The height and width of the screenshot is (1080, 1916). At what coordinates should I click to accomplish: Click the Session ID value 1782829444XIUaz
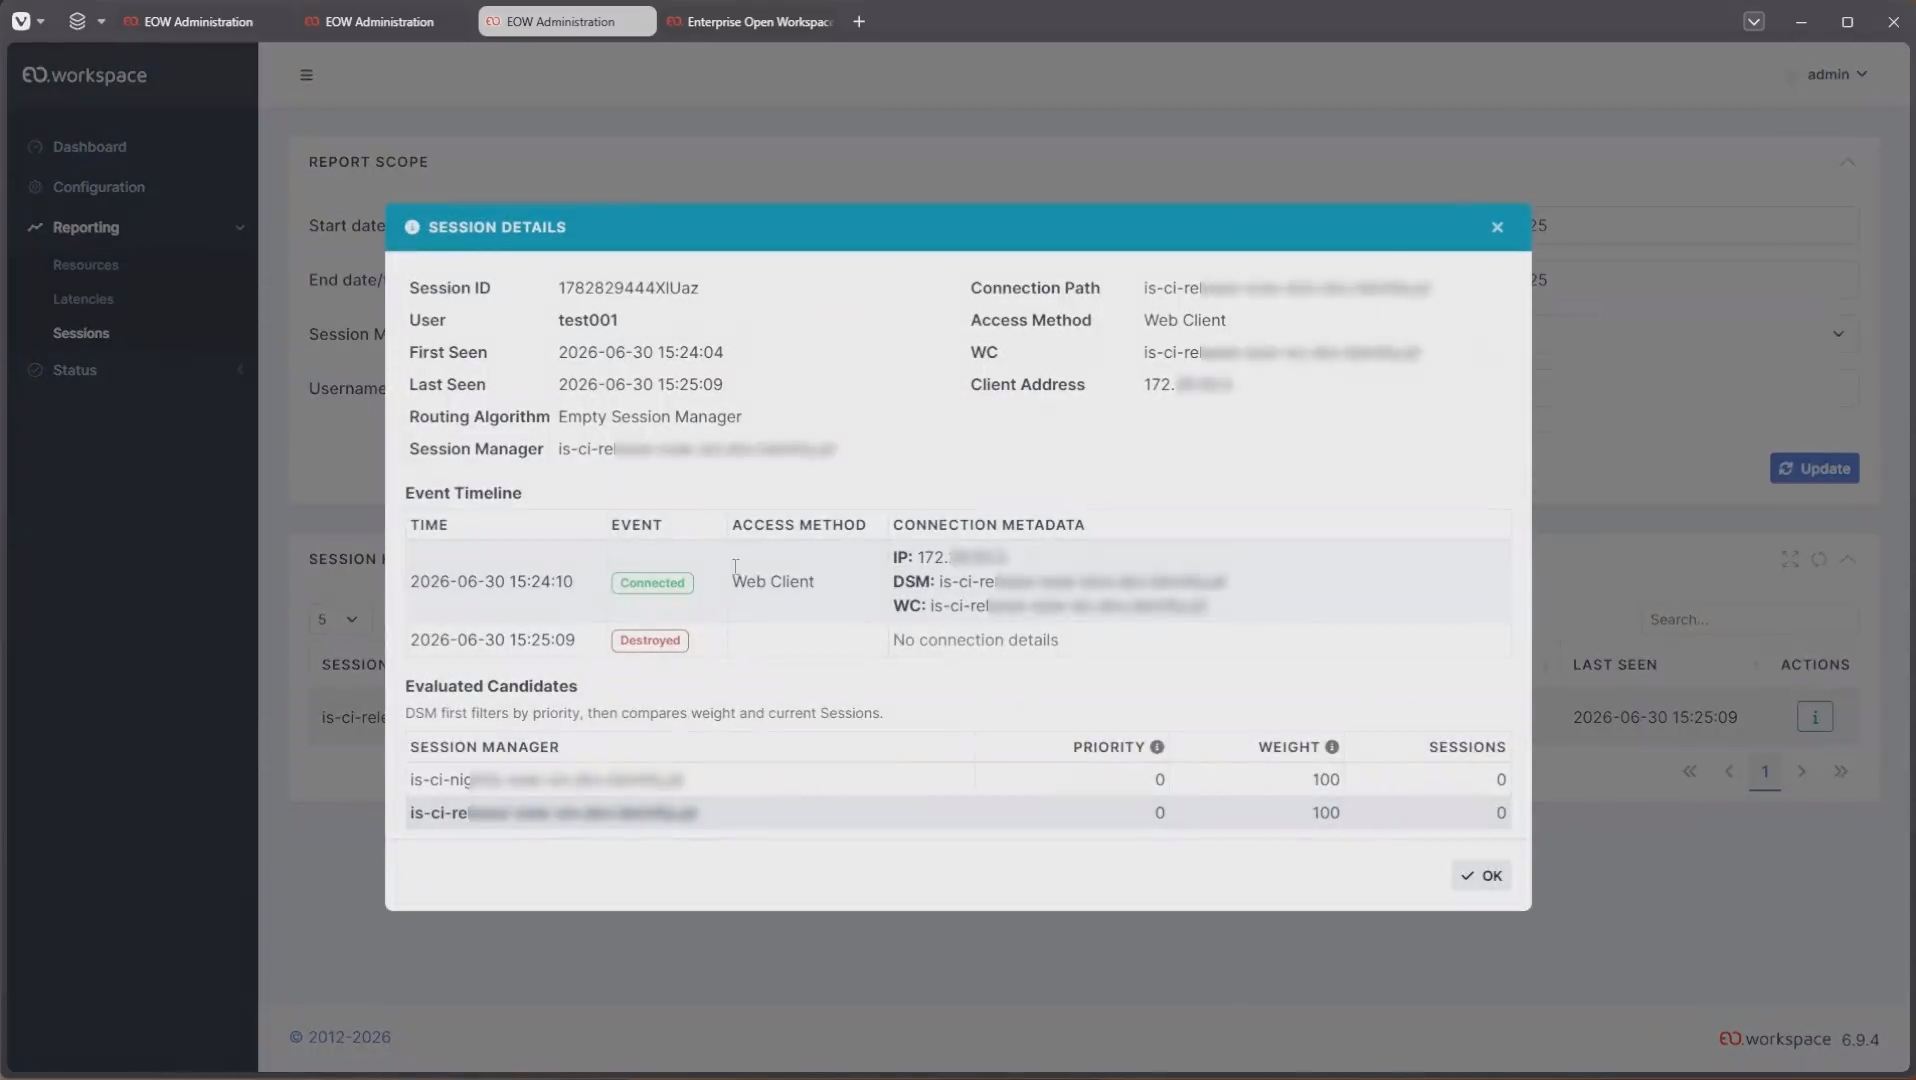click(x=628, y=288)
